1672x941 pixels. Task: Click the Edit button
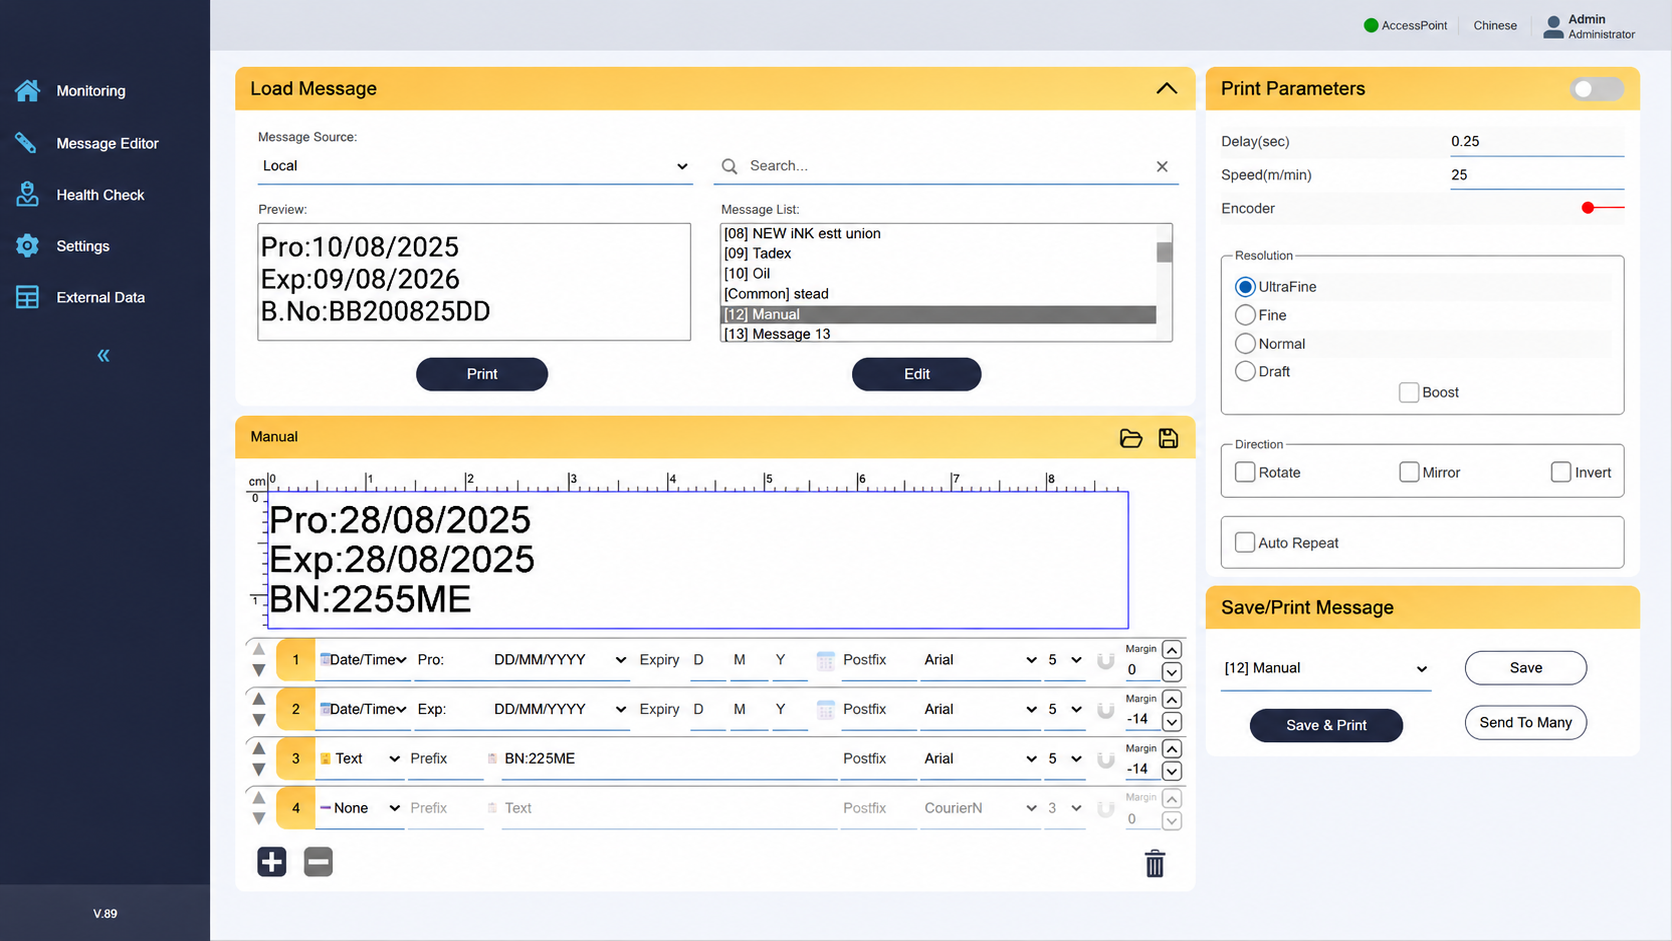tap(917, 374)
